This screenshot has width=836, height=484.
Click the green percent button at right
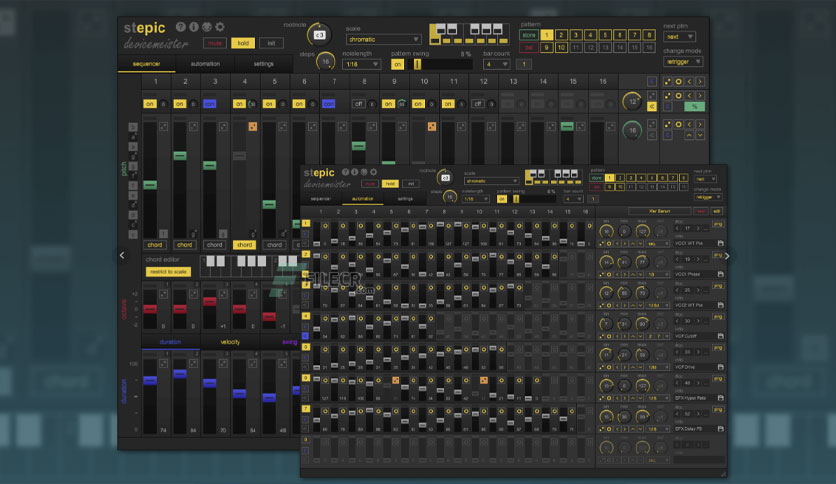[695, 107]
